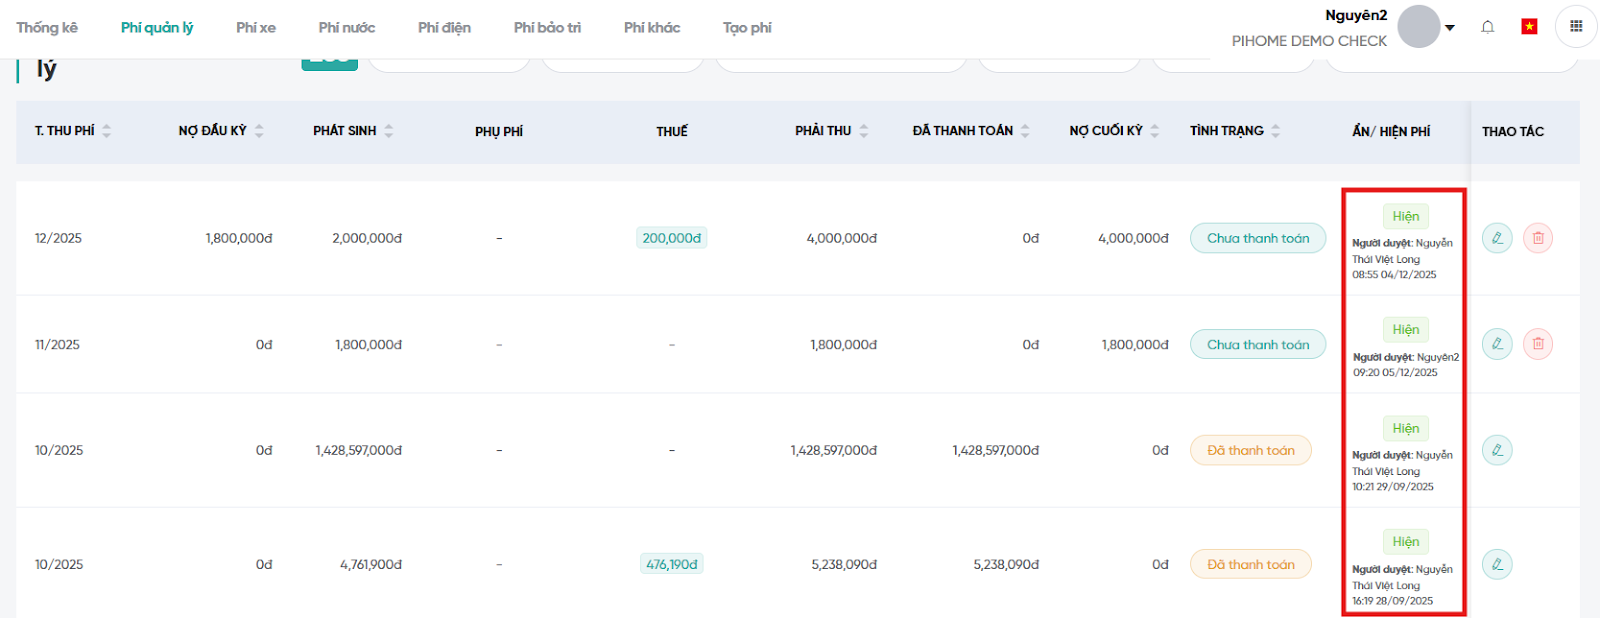Expand the user account dropdown arrow
1600x618 pixels.
pyautogui.click(x=1450, y=28)
